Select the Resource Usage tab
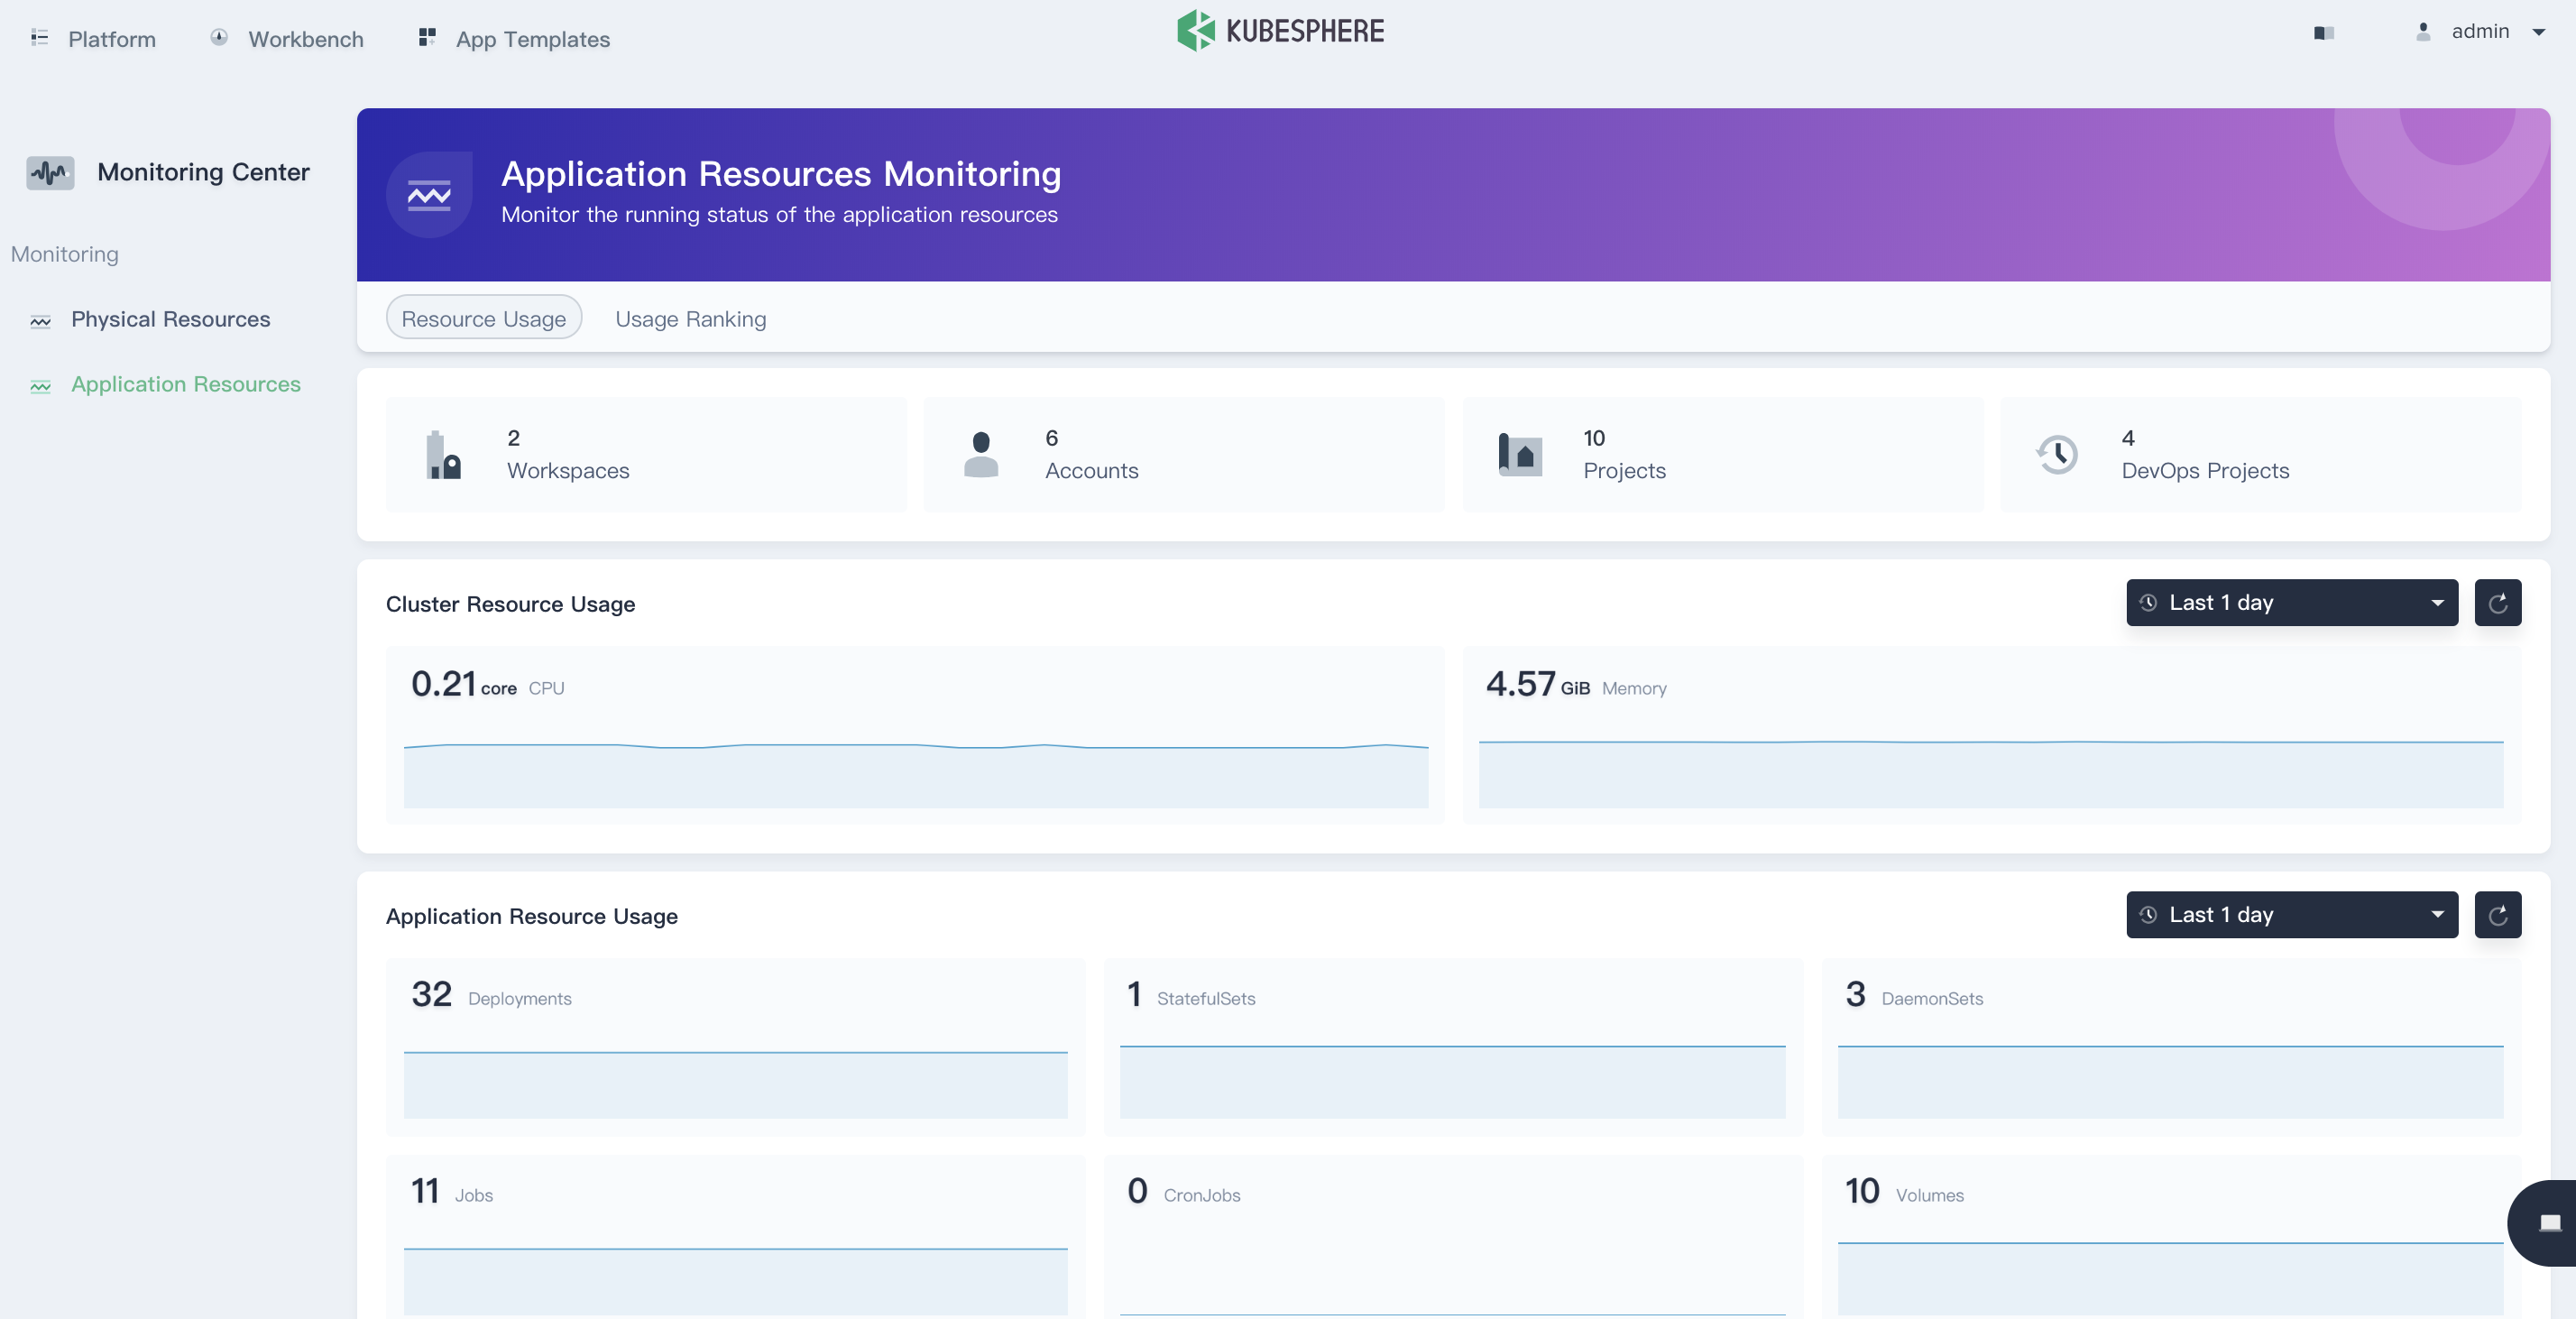 pos(483,317)
